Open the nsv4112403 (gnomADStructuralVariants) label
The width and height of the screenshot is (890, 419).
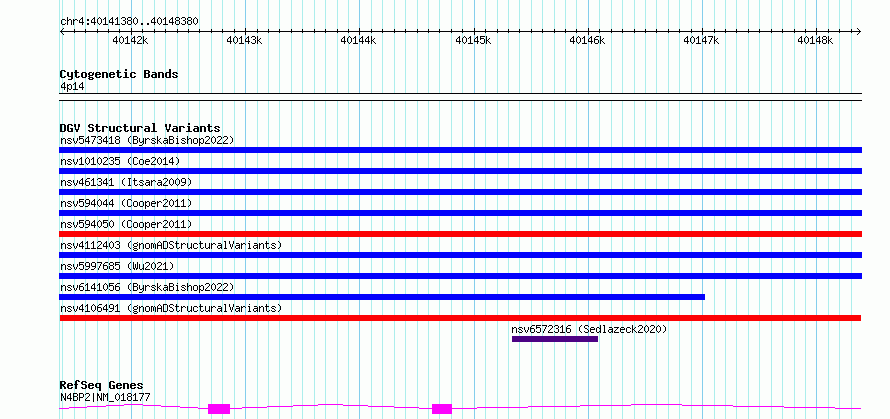click(171, 245)
